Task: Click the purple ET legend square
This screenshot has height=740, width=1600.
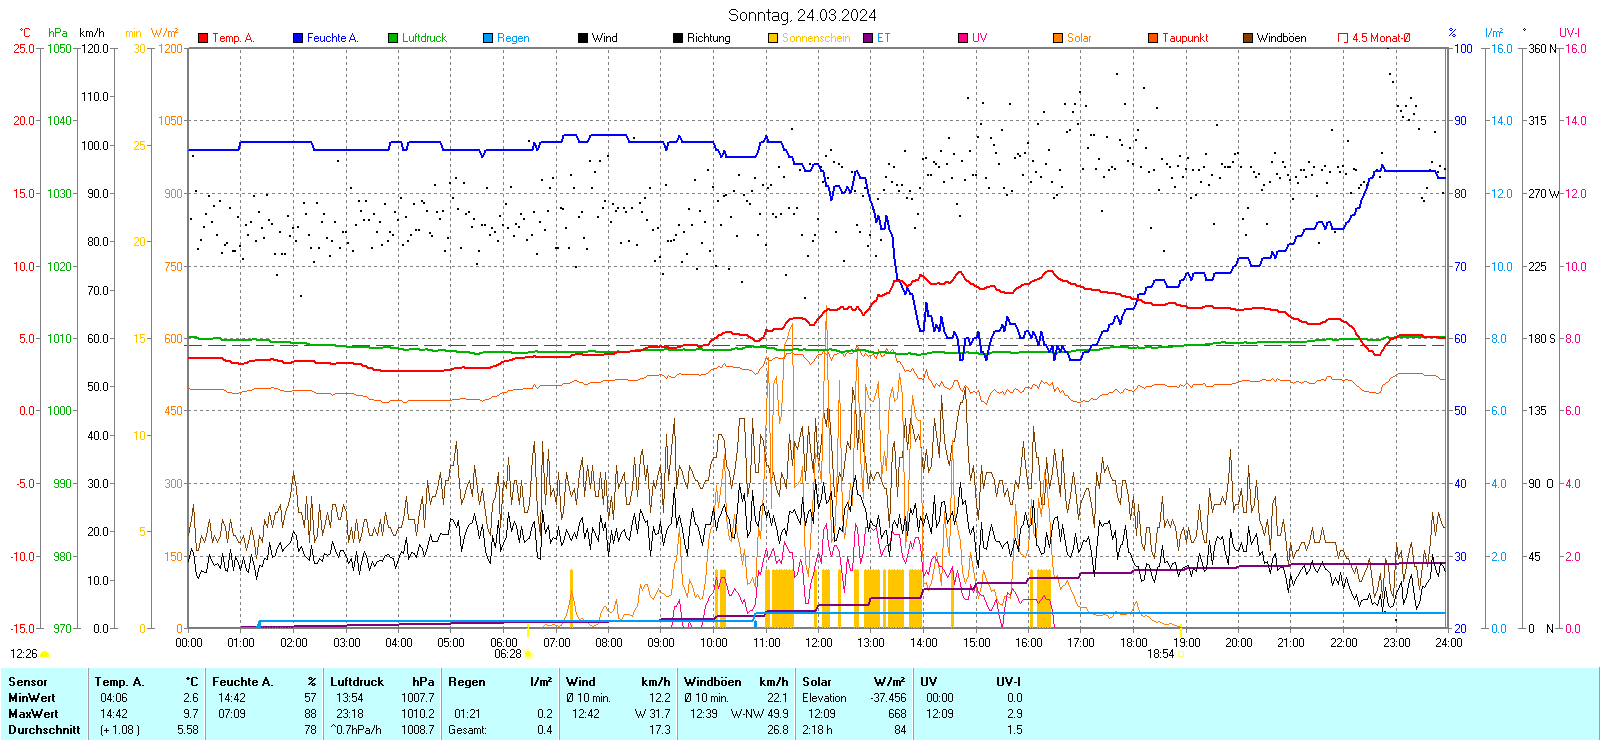Action: [x=868, y=38]
